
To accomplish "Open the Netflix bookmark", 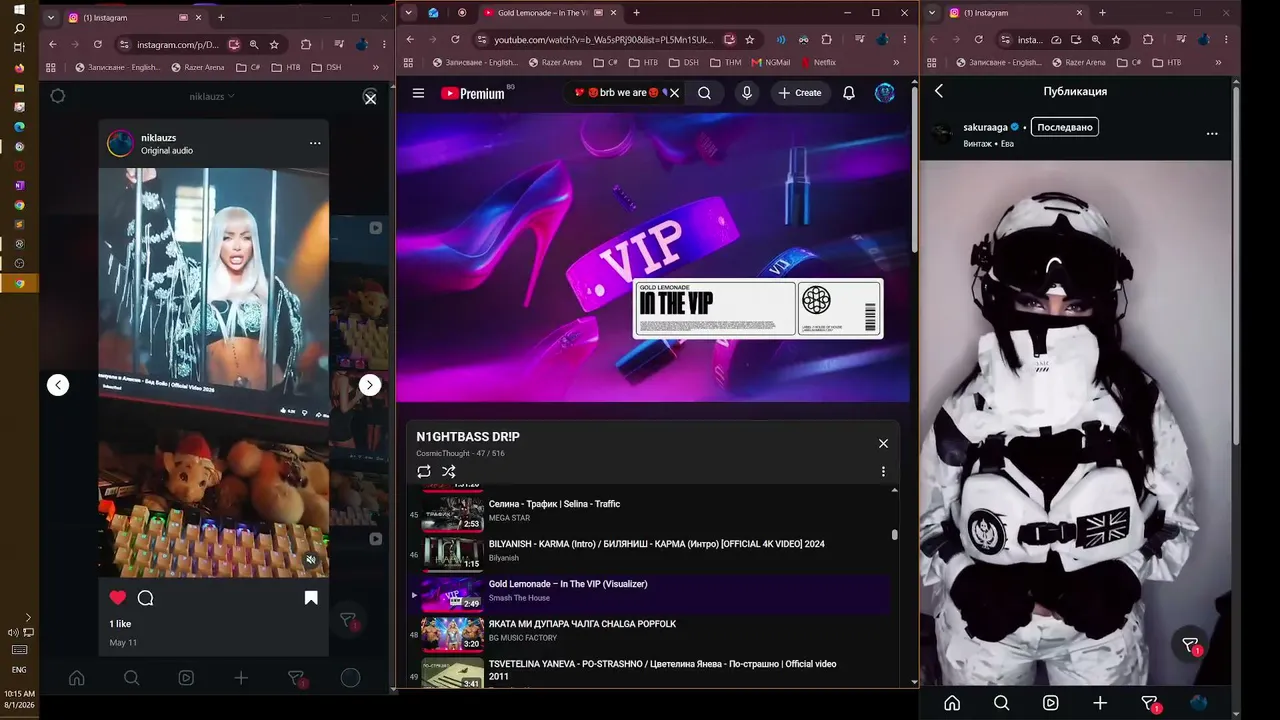I will (x=817, y=62).
